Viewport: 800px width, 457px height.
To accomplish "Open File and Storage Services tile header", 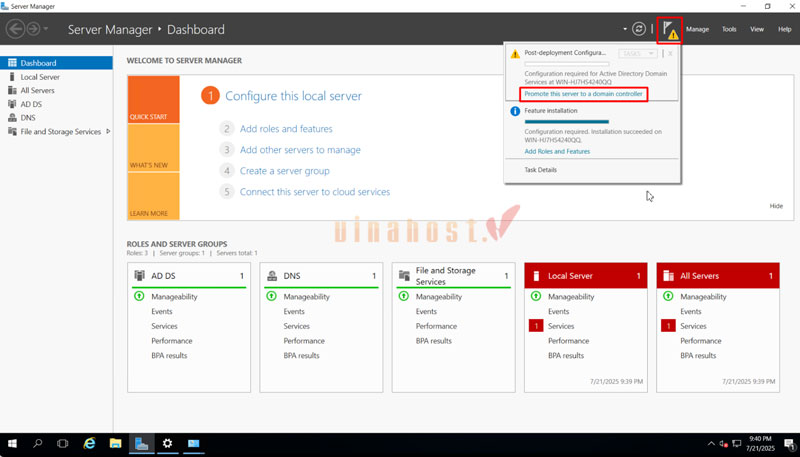I will 453,275.
